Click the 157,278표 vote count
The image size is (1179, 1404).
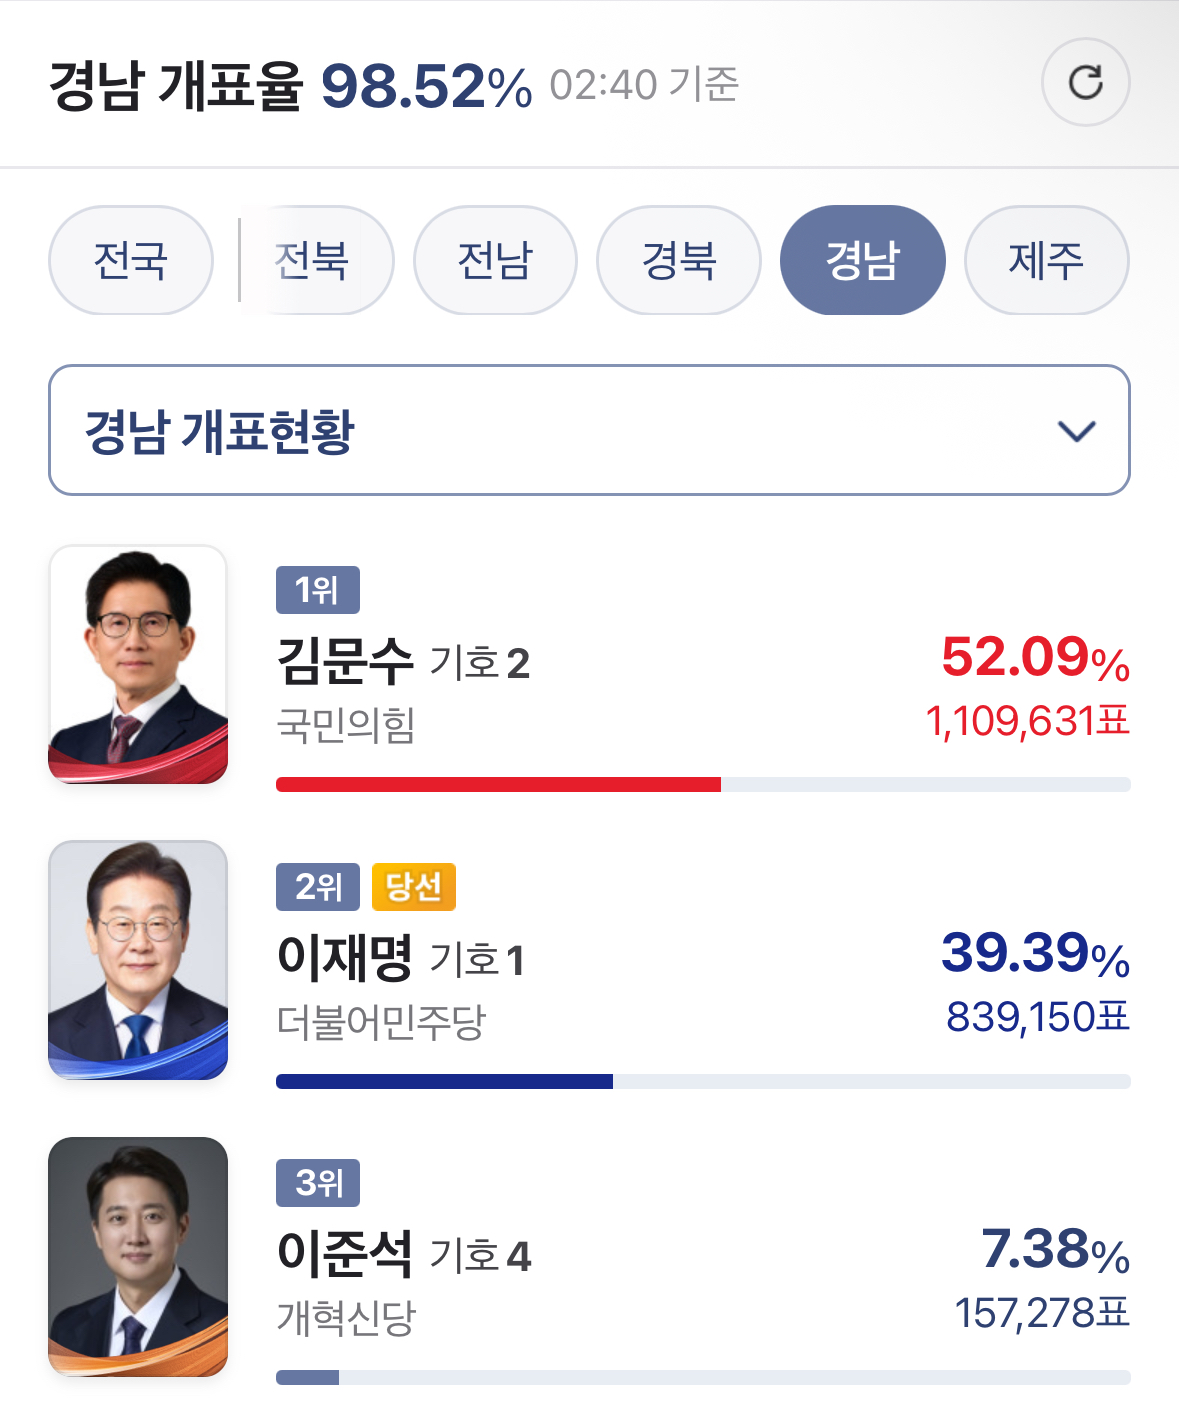pyautogui.click(x=1042, y=1313)
